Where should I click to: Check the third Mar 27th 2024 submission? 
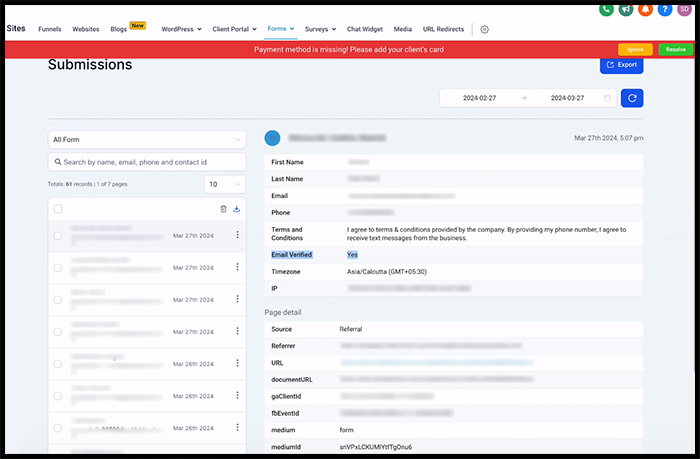coord(58,300)
